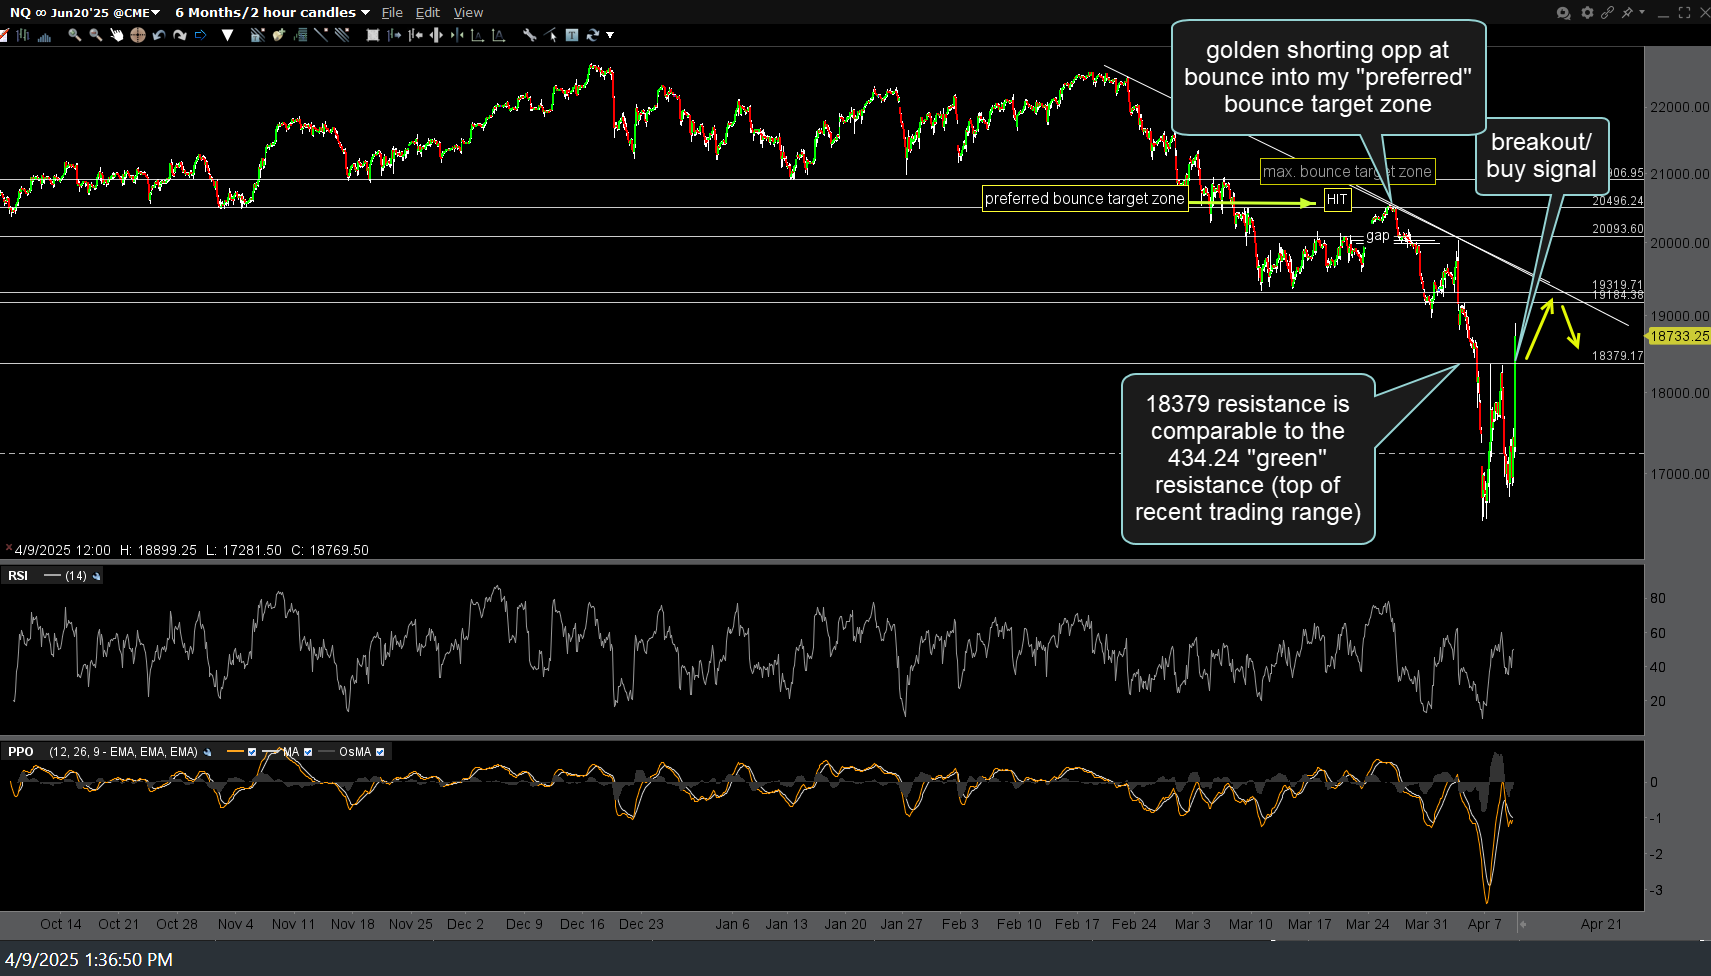1711x976 pixels.
Task: Open chart settings wrench icon
Action: click(529, 35)
